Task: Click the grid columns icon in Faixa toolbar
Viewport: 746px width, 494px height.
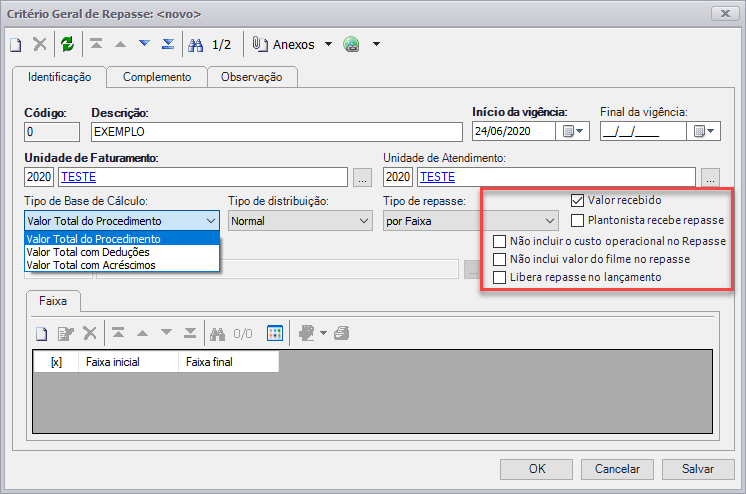Action: tap(275, 333)
